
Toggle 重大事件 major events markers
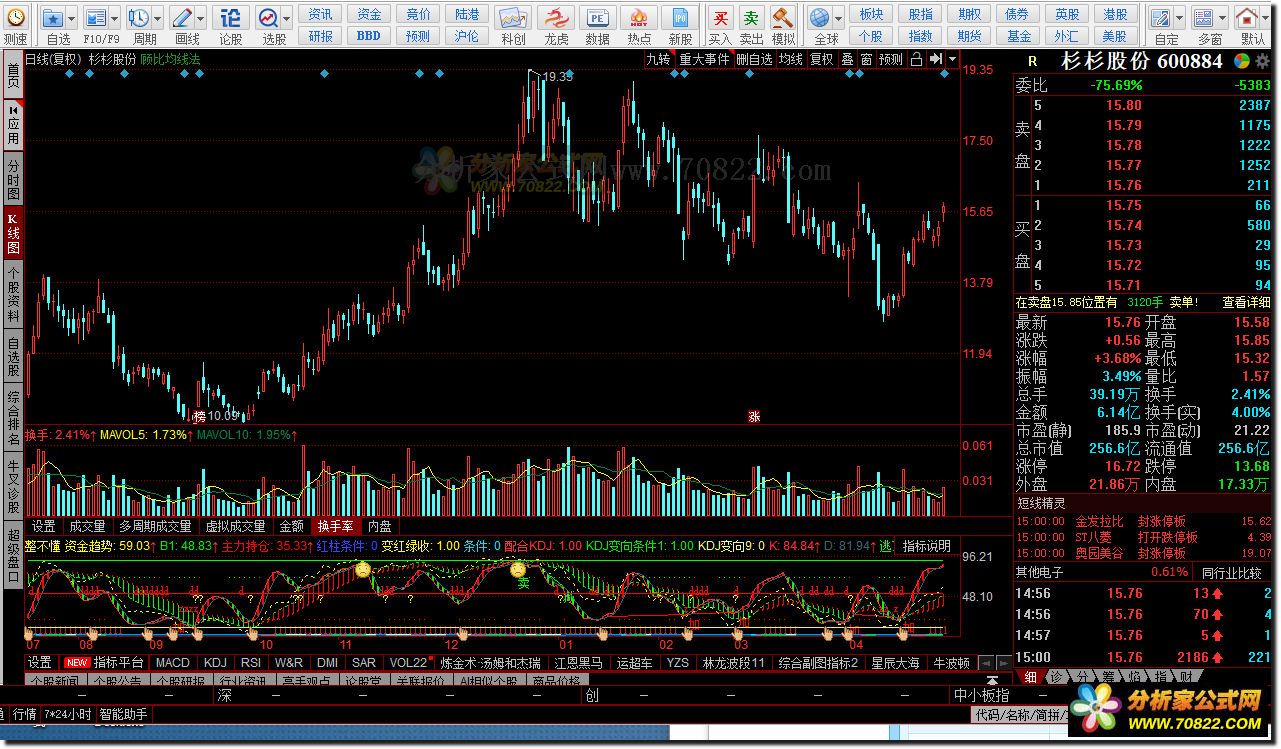click(704, 59)
